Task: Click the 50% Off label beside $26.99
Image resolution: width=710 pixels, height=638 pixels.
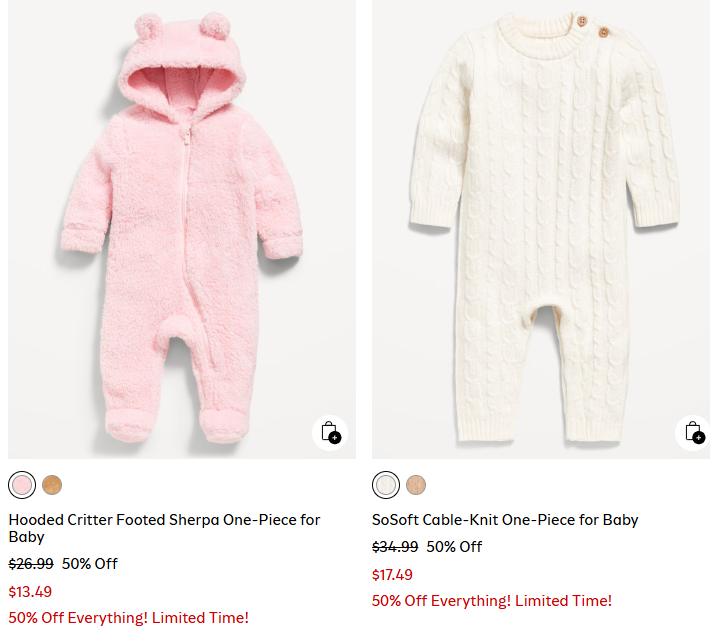Action: pyautogui.click(x=90, y=564)
